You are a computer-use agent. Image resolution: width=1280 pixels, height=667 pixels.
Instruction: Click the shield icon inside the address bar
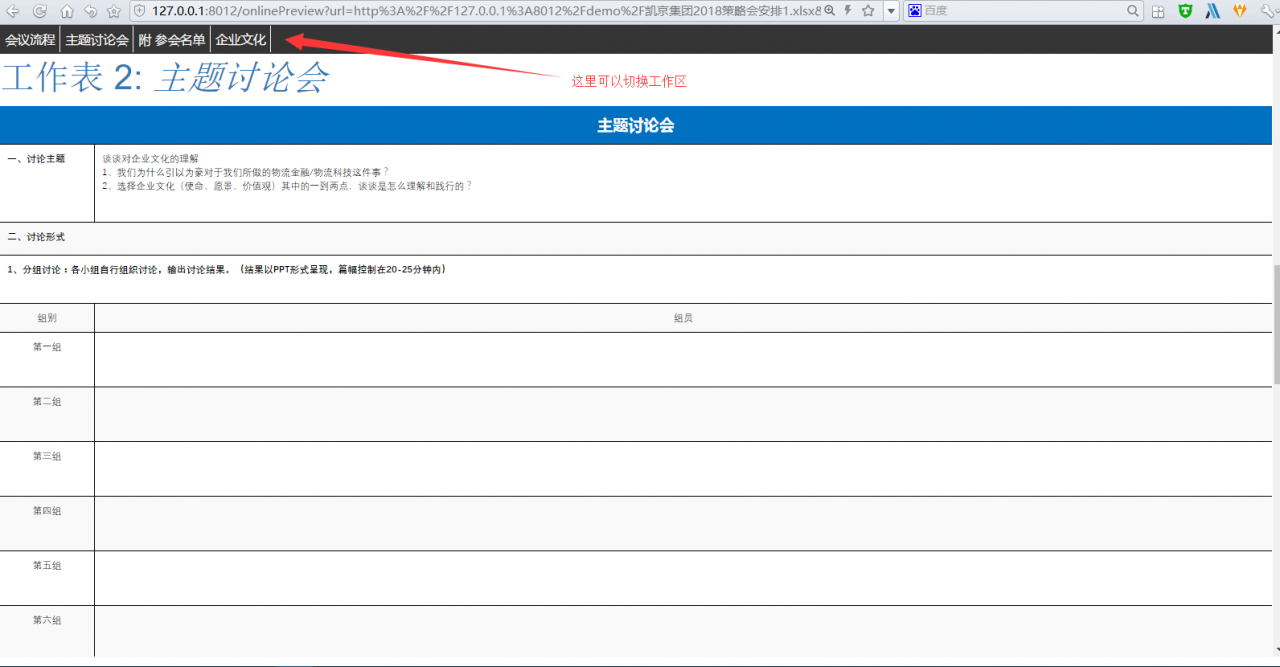pos(139,11)
